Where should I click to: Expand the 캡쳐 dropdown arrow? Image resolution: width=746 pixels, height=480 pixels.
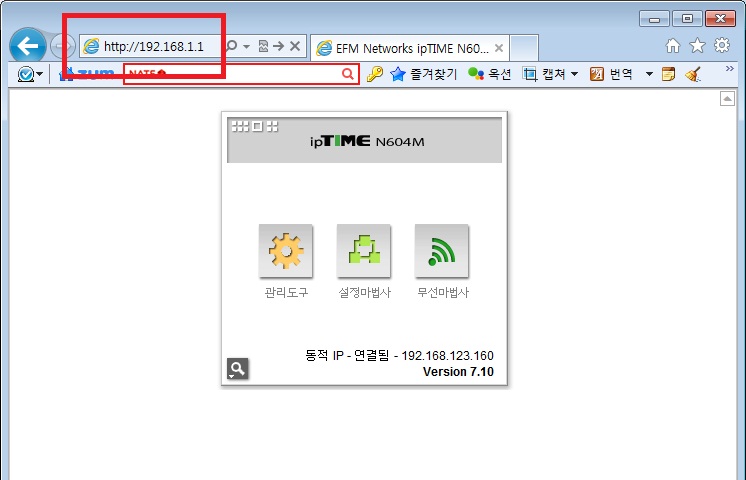(574, 74)
